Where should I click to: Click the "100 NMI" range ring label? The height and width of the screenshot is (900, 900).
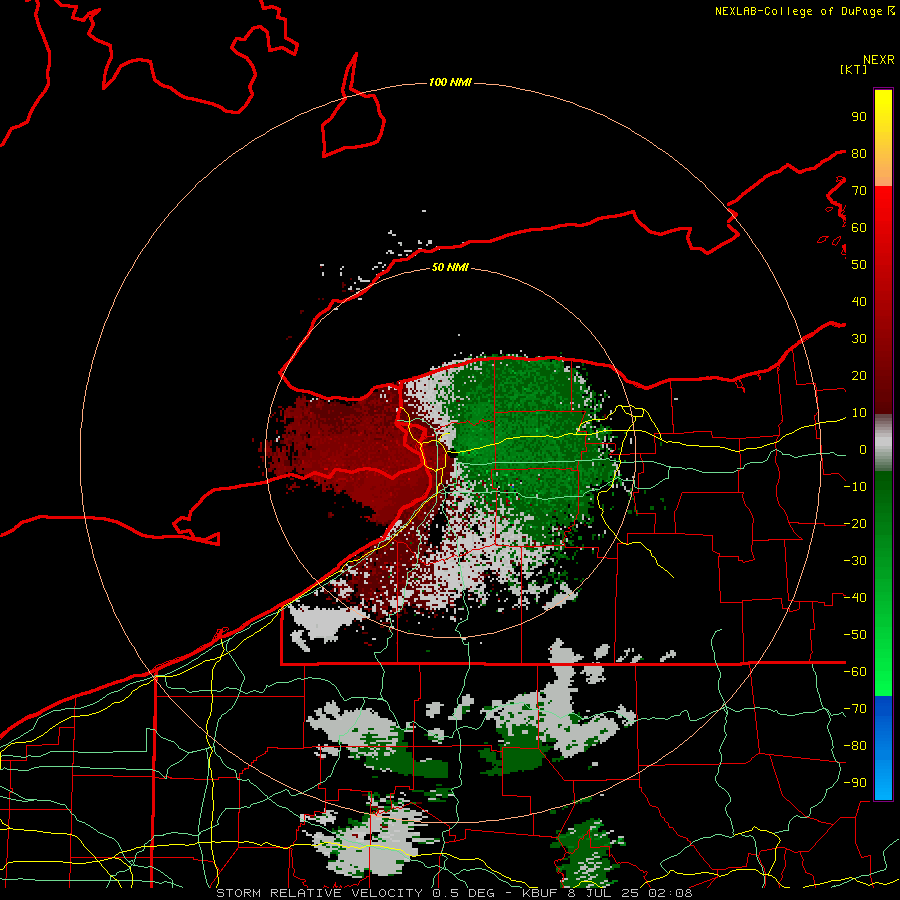[x=450, y=82]
